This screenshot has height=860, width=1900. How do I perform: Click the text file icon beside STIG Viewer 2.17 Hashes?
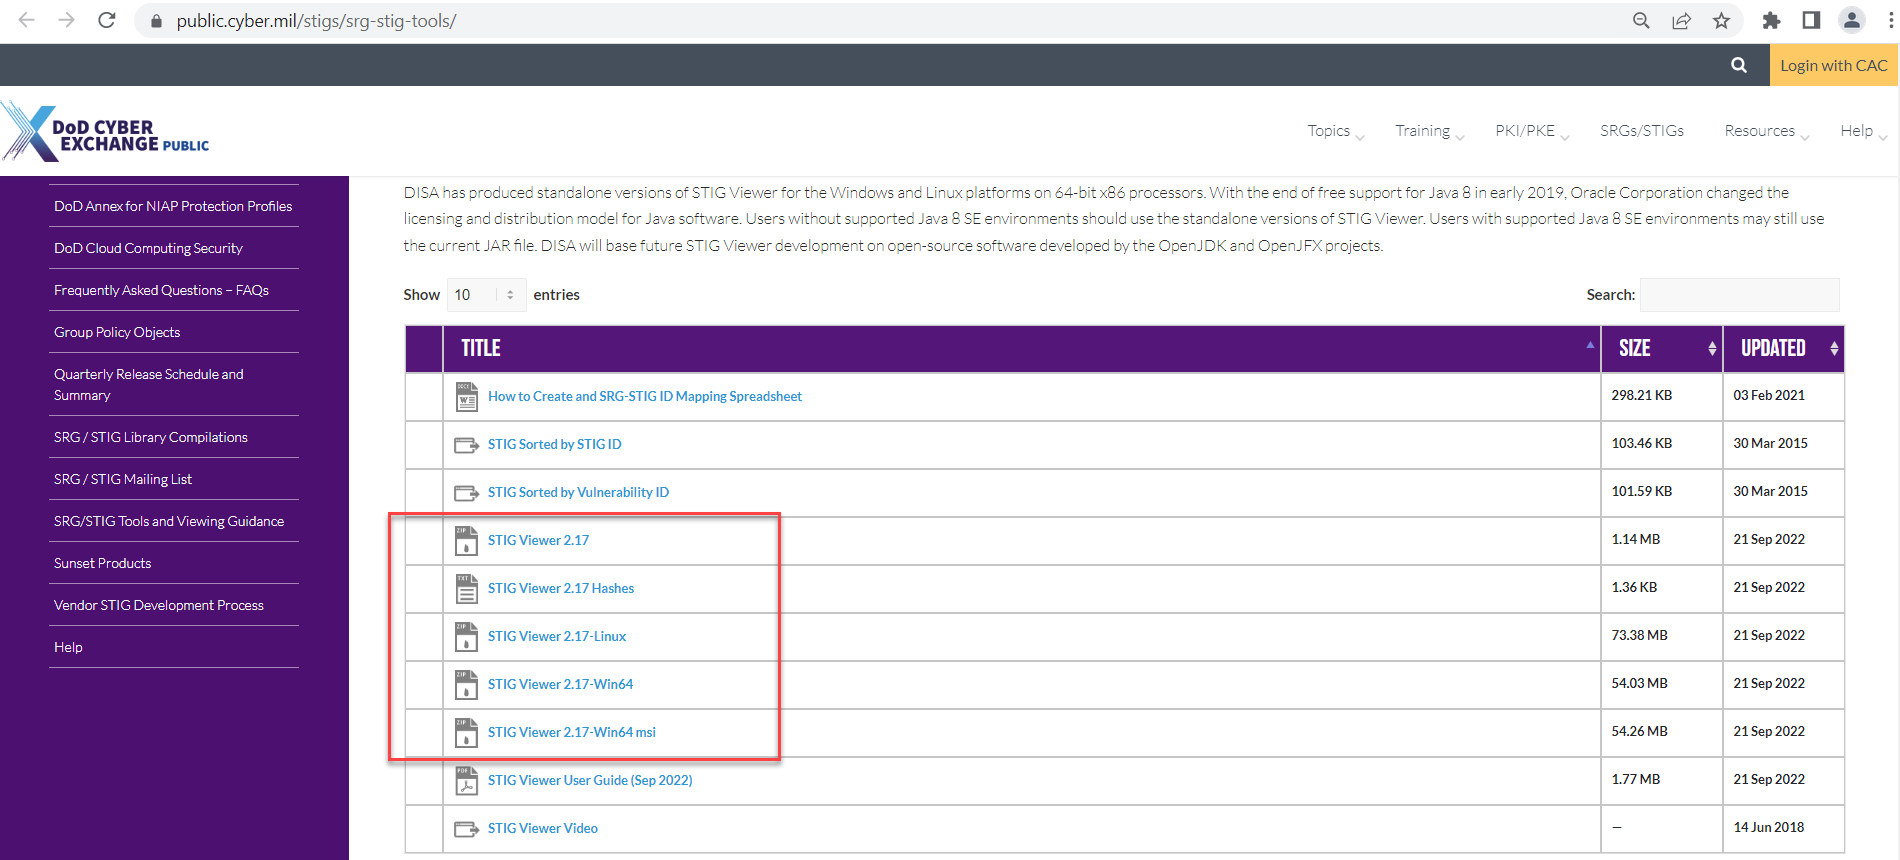pos(466,588)
